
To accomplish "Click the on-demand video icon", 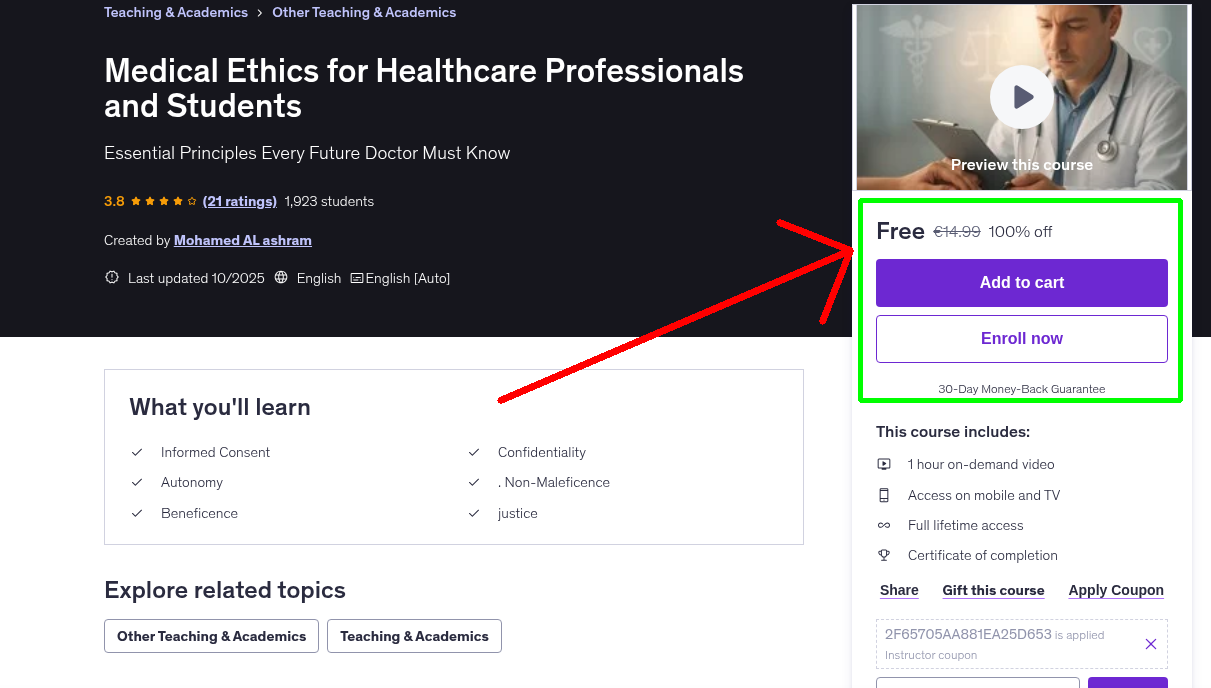I will (884, 464).
